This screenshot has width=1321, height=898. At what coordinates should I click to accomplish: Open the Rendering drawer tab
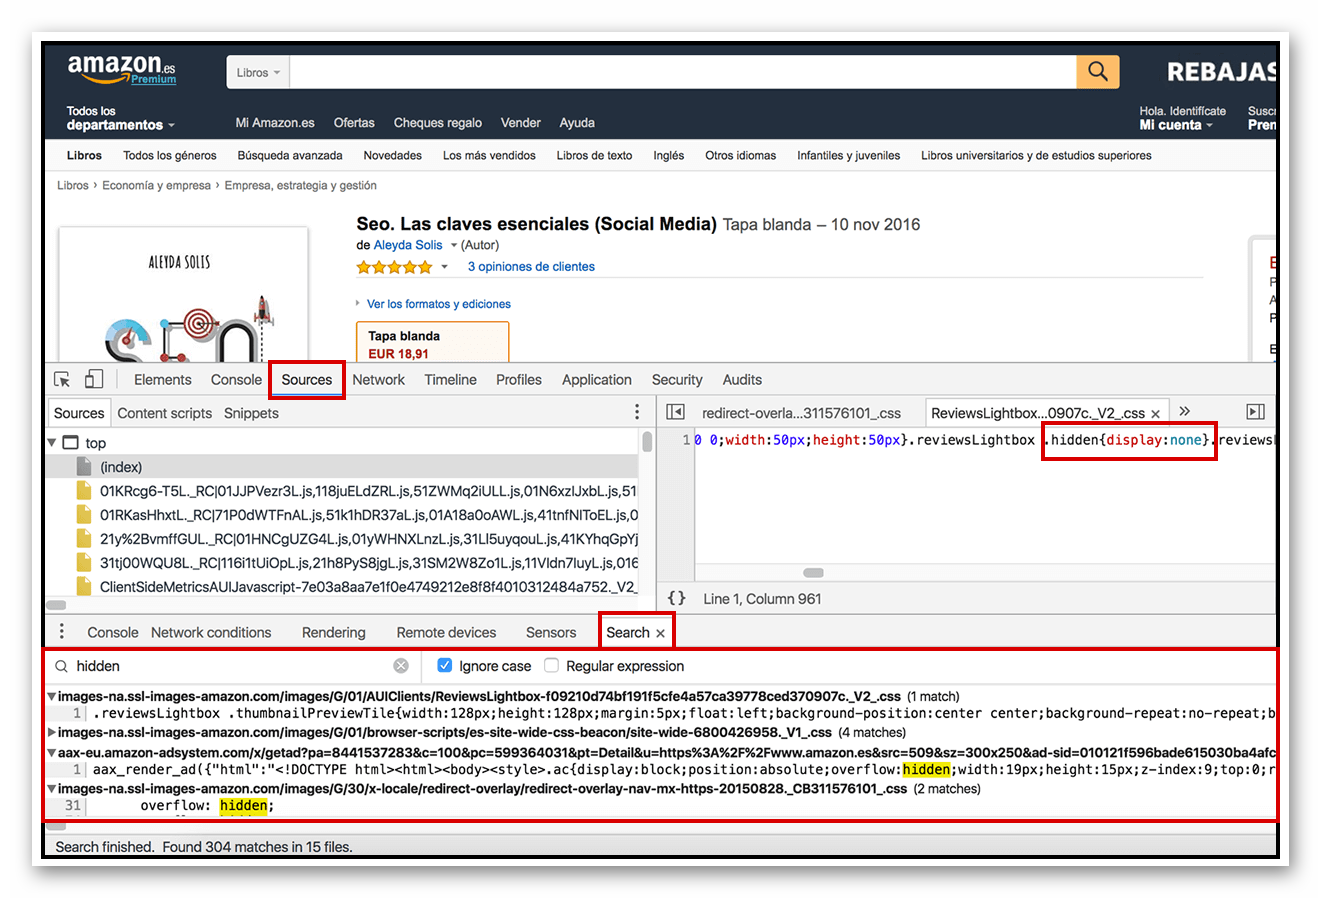tap(333, 633)
